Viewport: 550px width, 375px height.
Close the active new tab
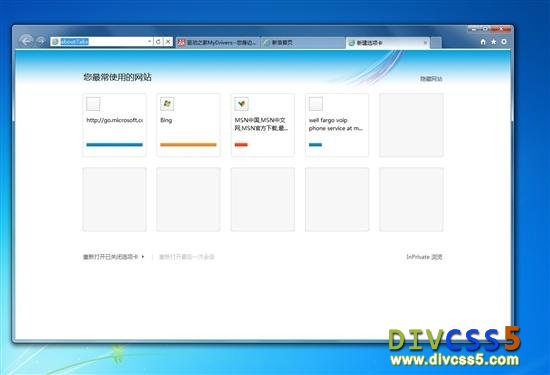point(425,43)
